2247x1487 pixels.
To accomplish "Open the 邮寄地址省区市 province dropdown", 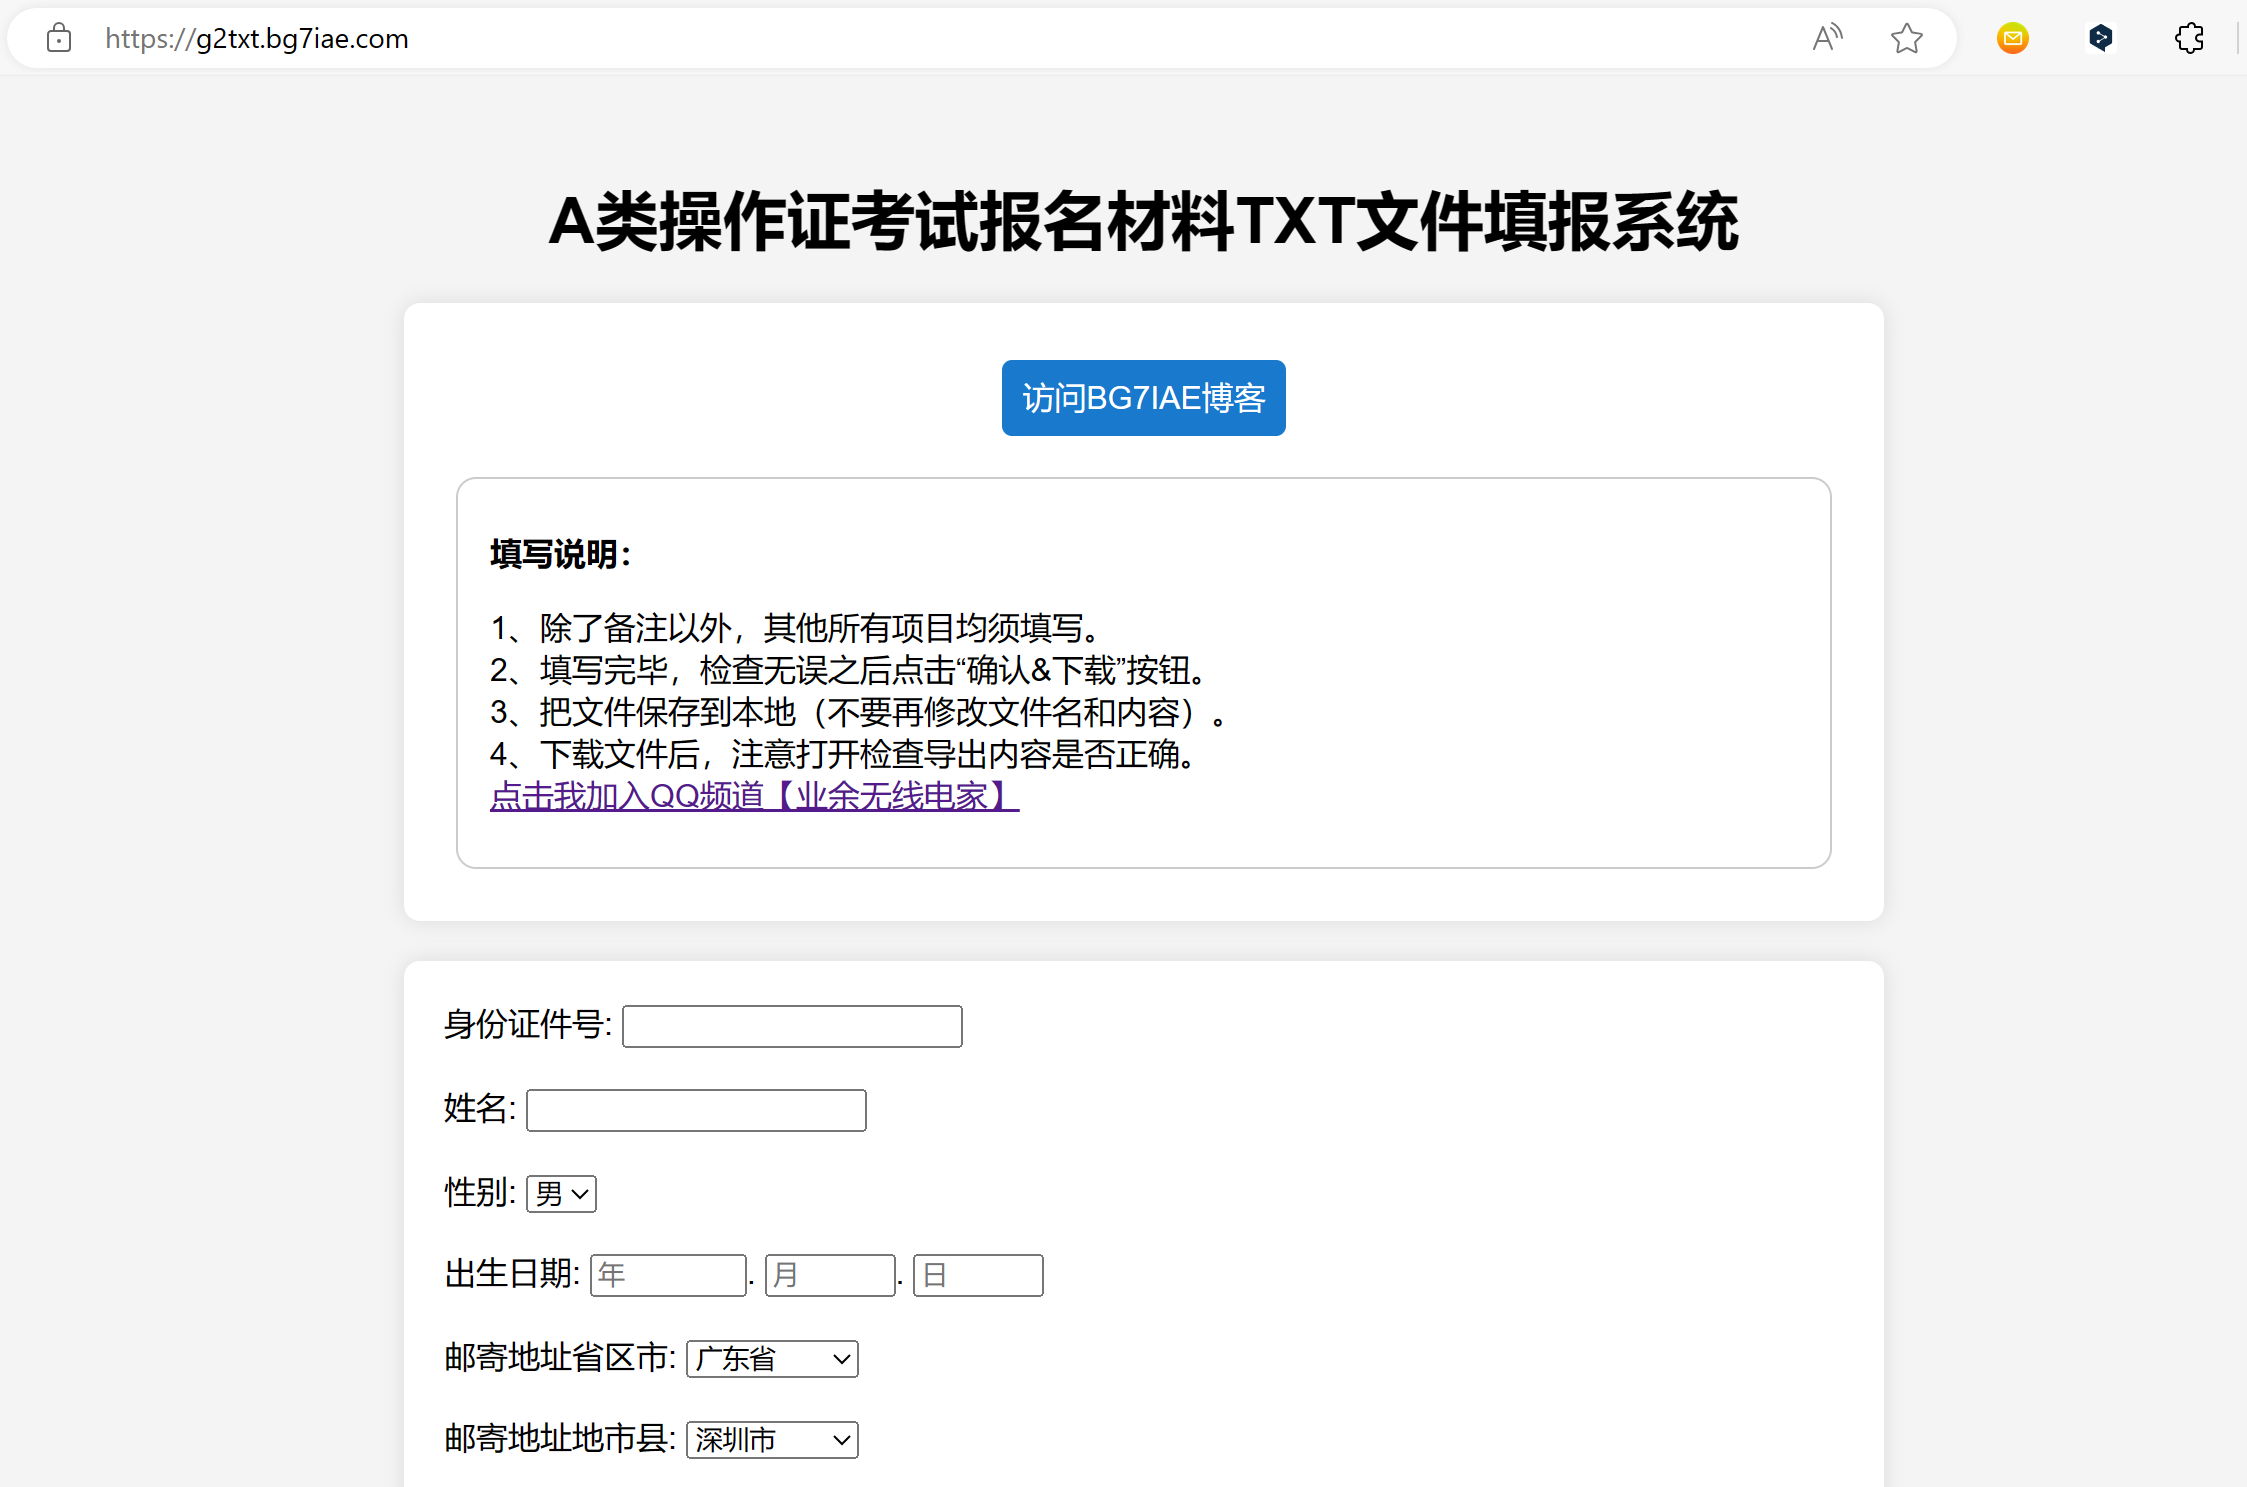I will [x=772, y=1359].
